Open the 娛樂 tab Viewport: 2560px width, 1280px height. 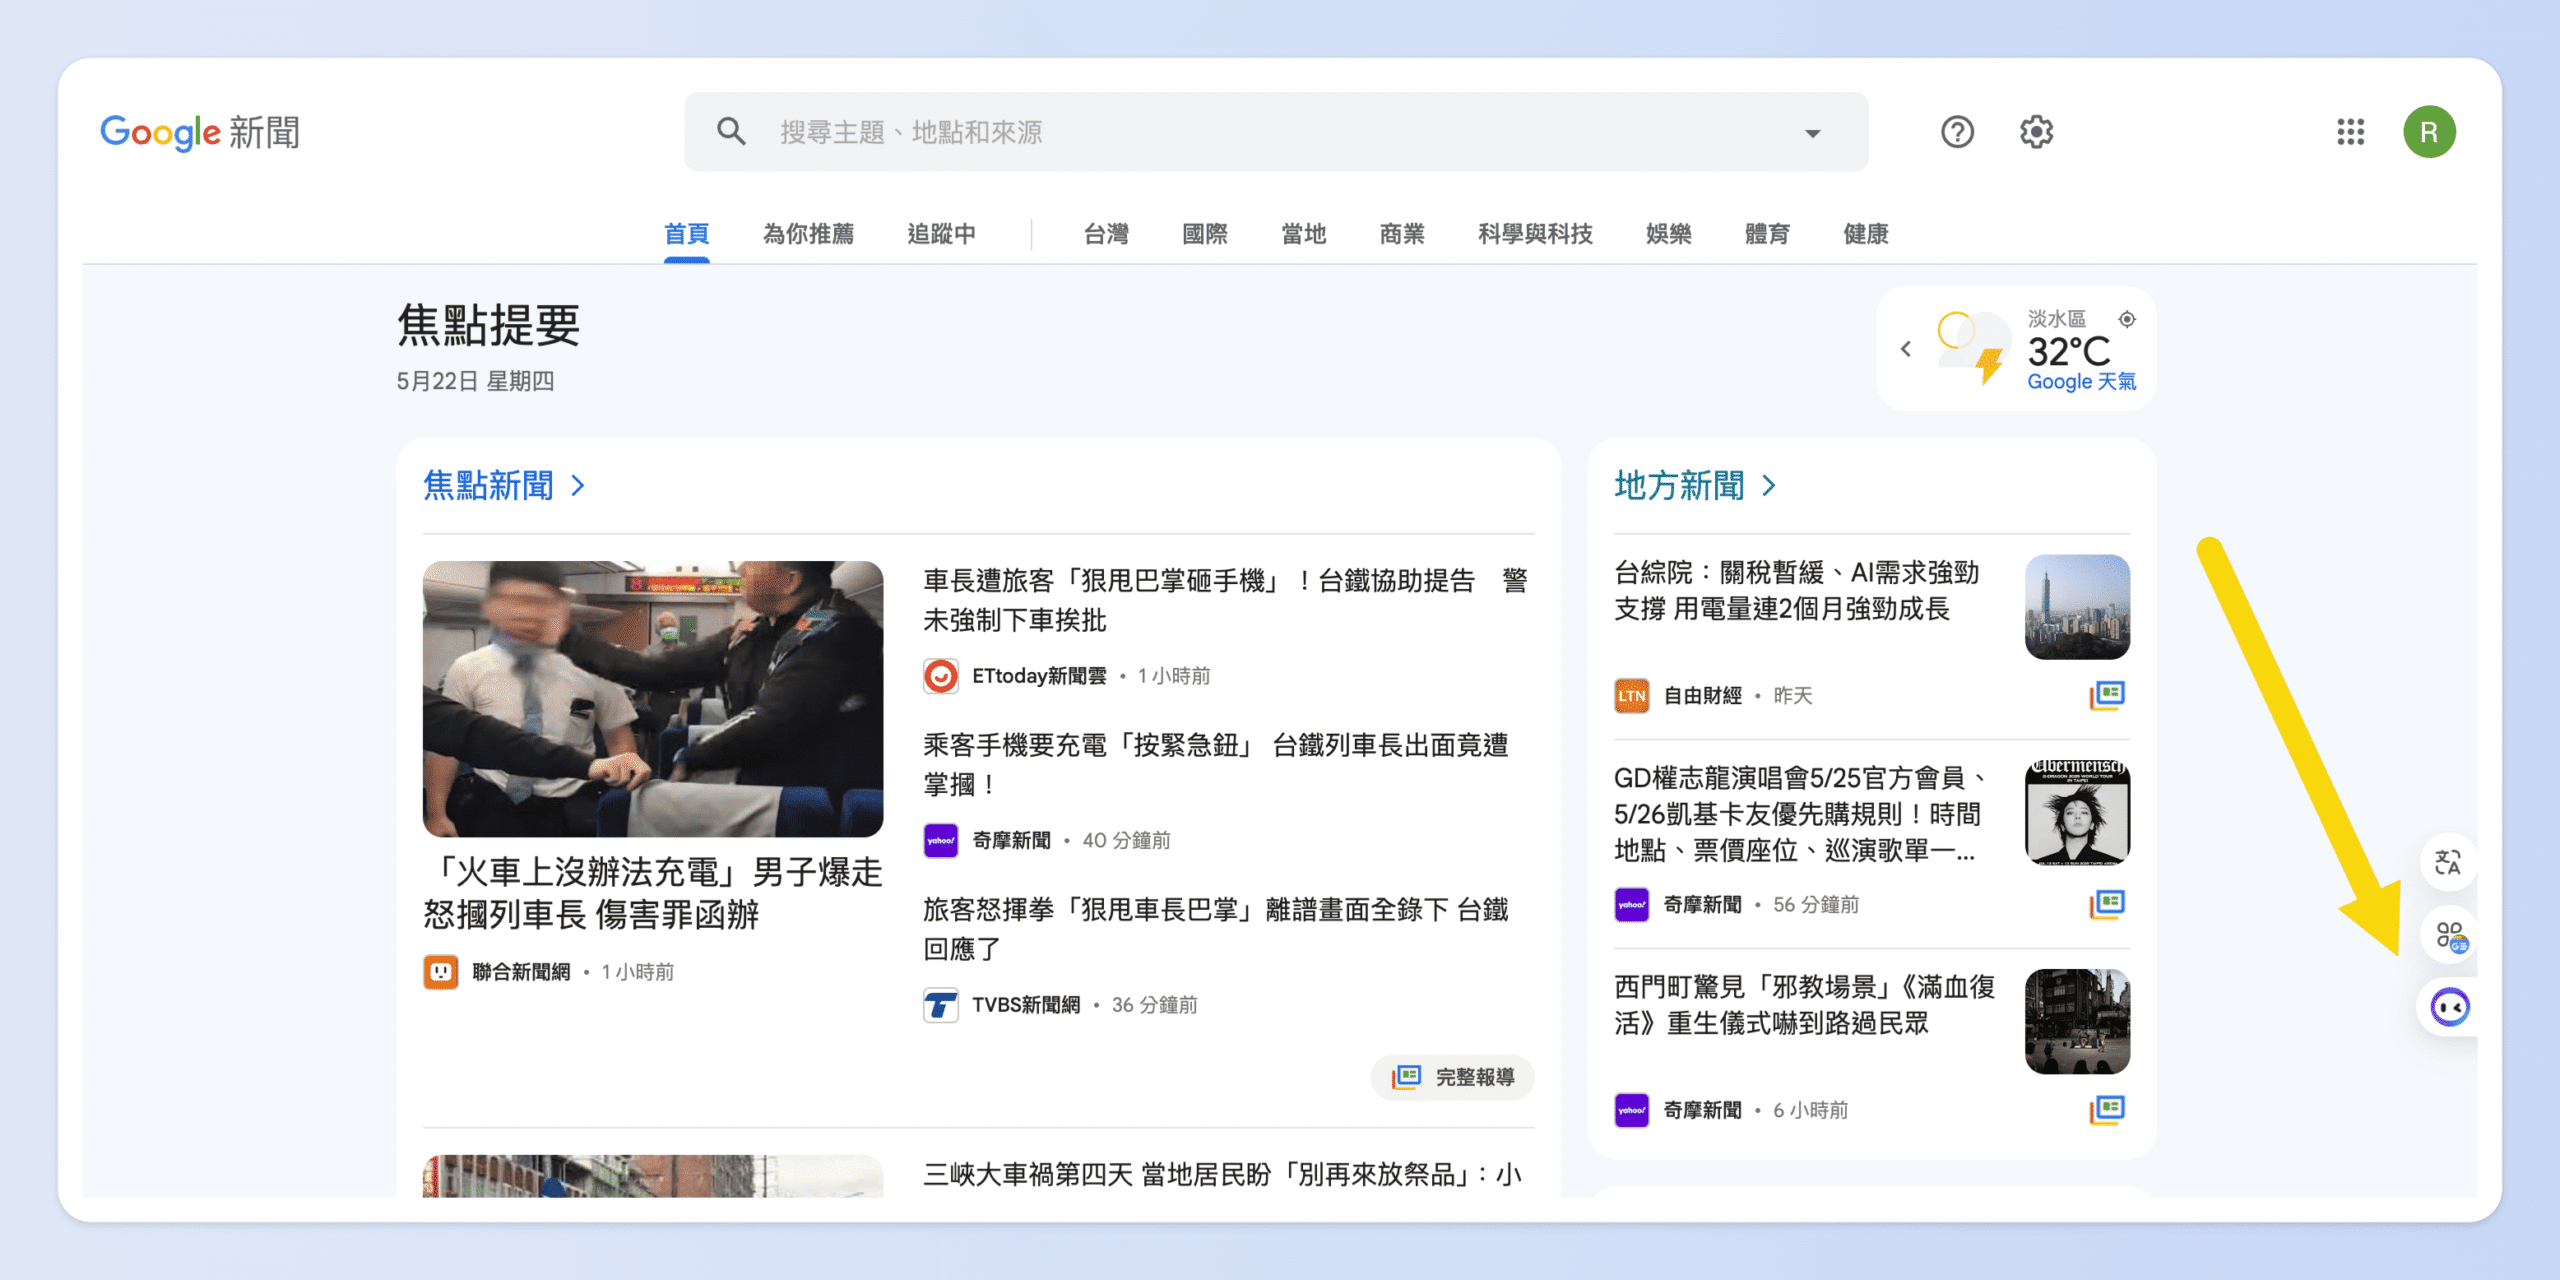point(1668,234)
